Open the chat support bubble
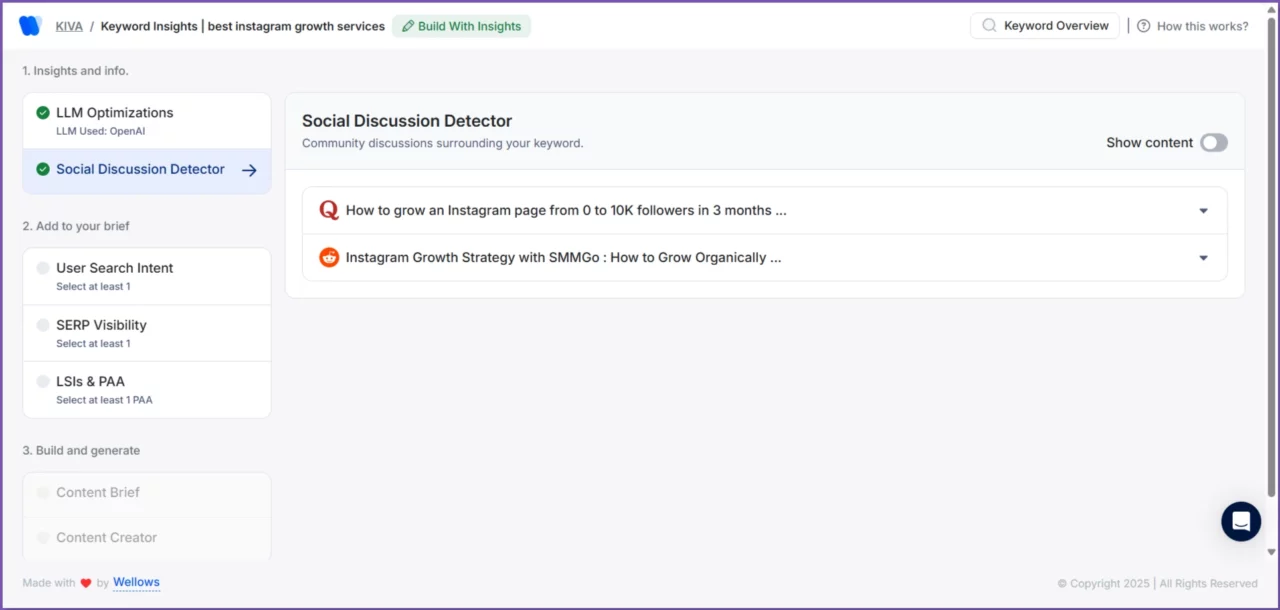 pyautogui.click(x=1241, y=521)
